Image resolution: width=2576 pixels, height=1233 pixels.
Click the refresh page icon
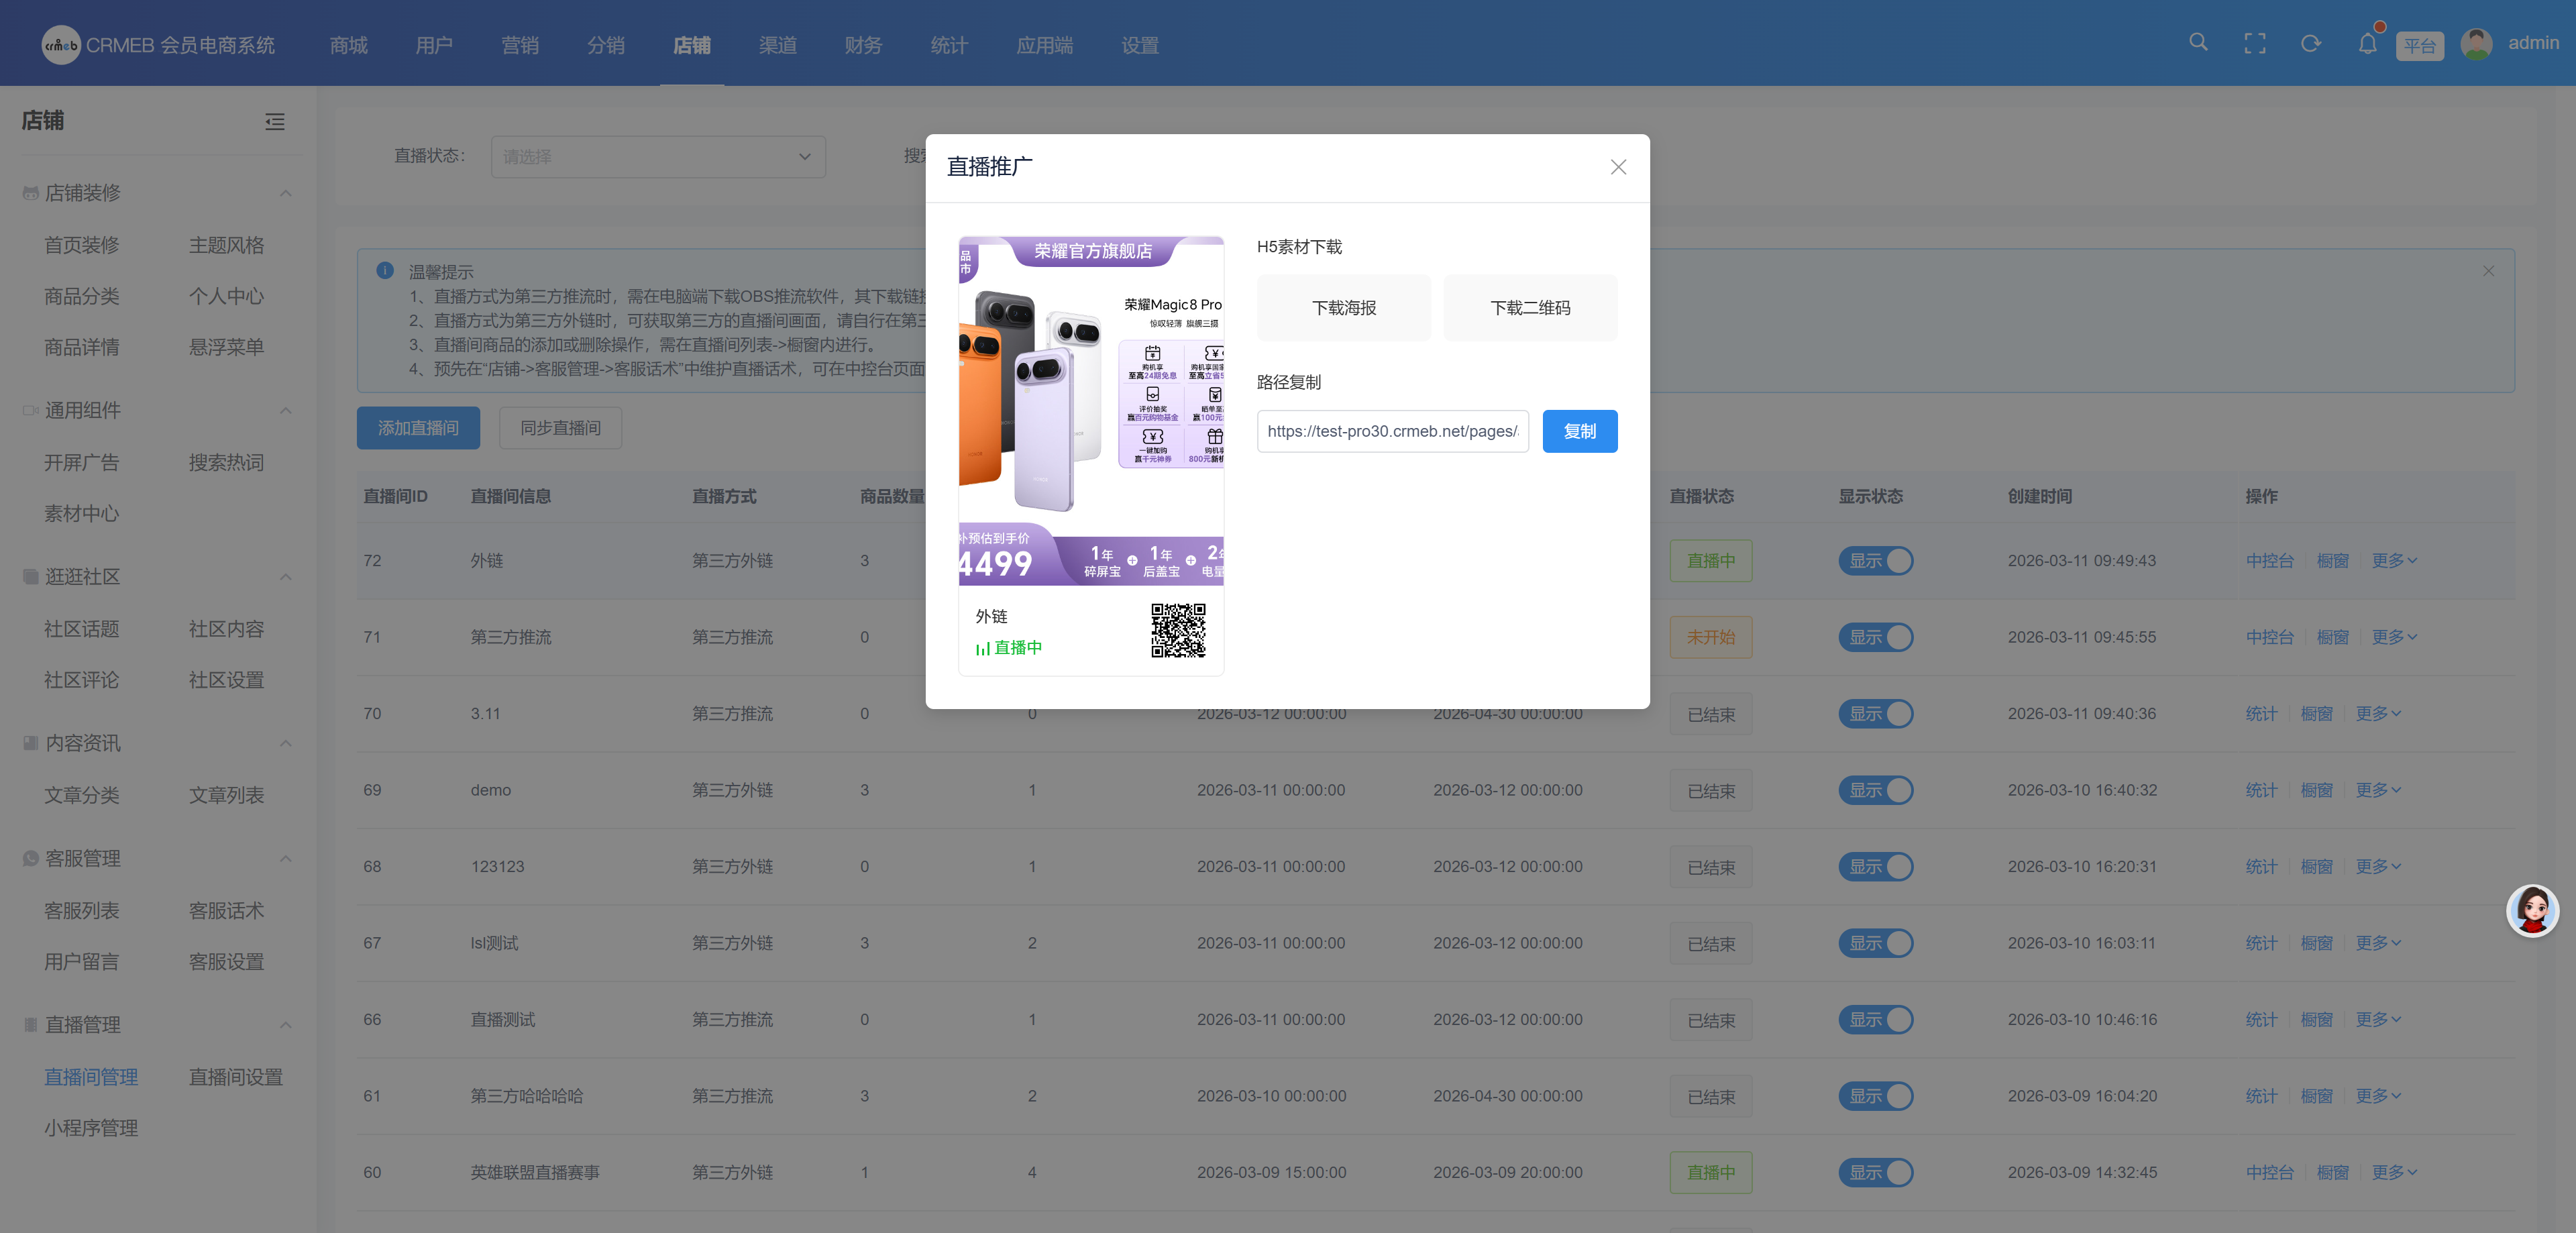coord(2310,44)
